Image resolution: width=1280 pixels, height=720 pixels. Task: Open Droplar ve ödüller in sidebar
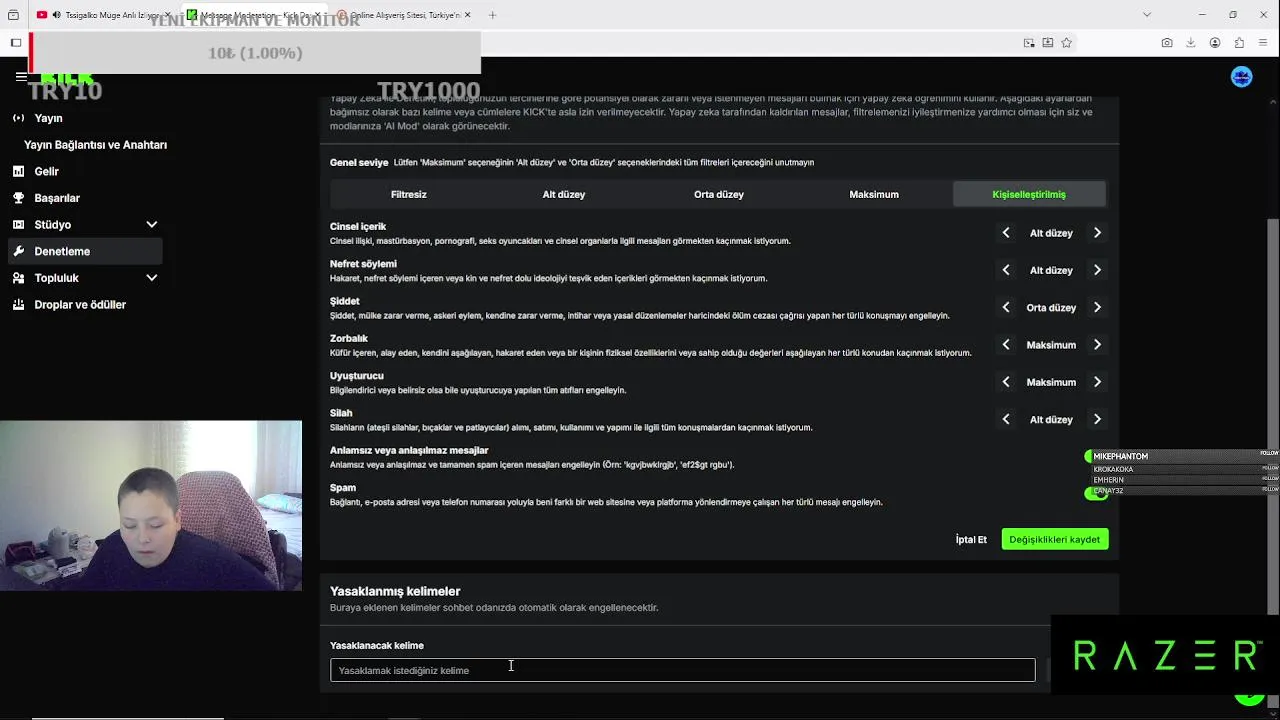[80, 304]
